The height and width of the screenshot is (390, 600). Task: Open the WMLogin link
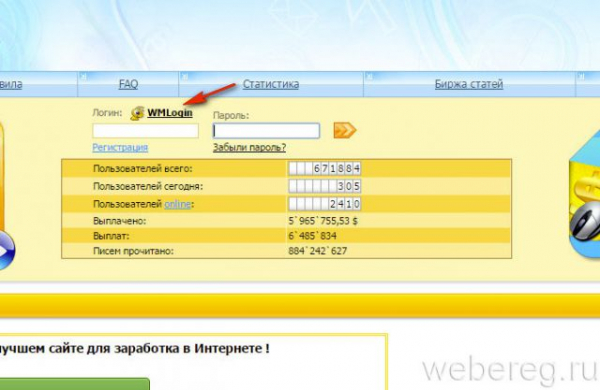click(170, 113)
